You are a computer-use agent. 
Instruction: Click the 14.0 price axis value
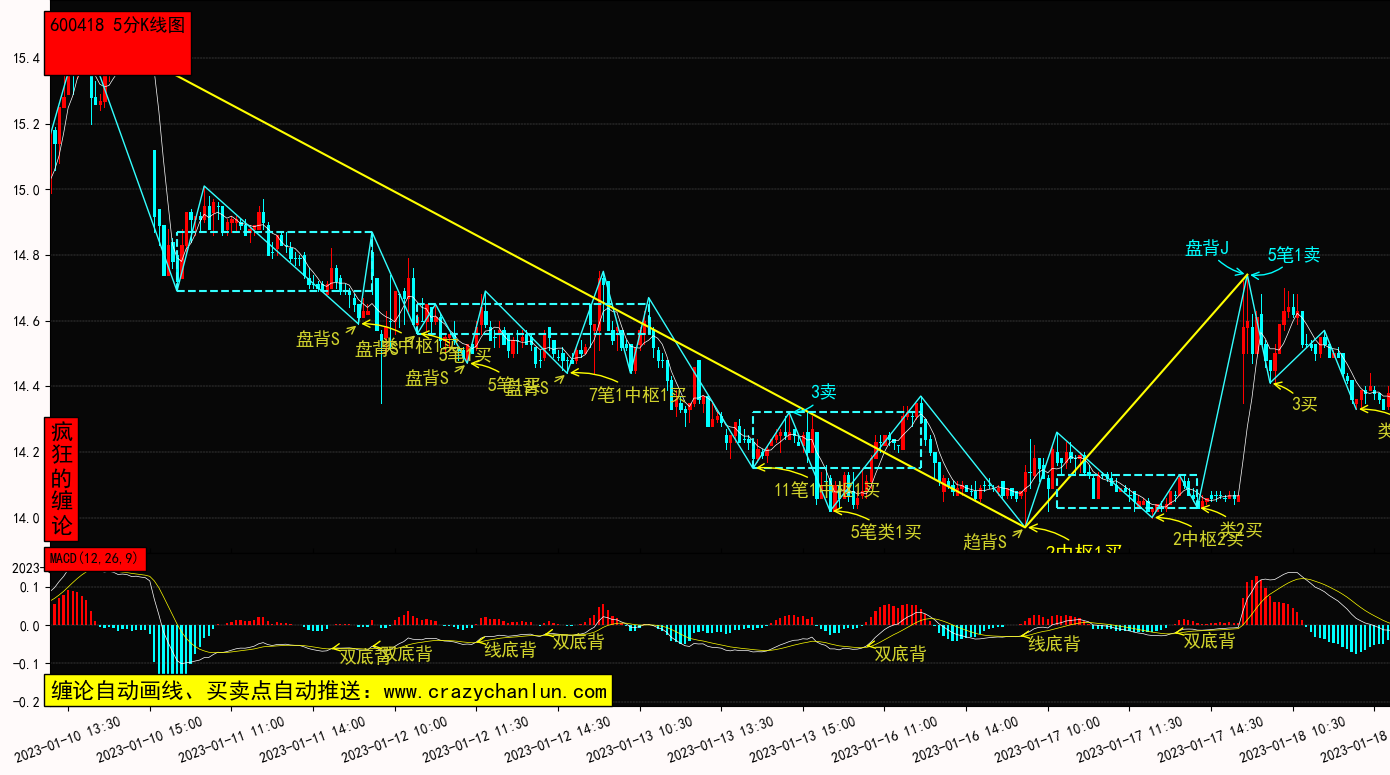tap(26, 519)
